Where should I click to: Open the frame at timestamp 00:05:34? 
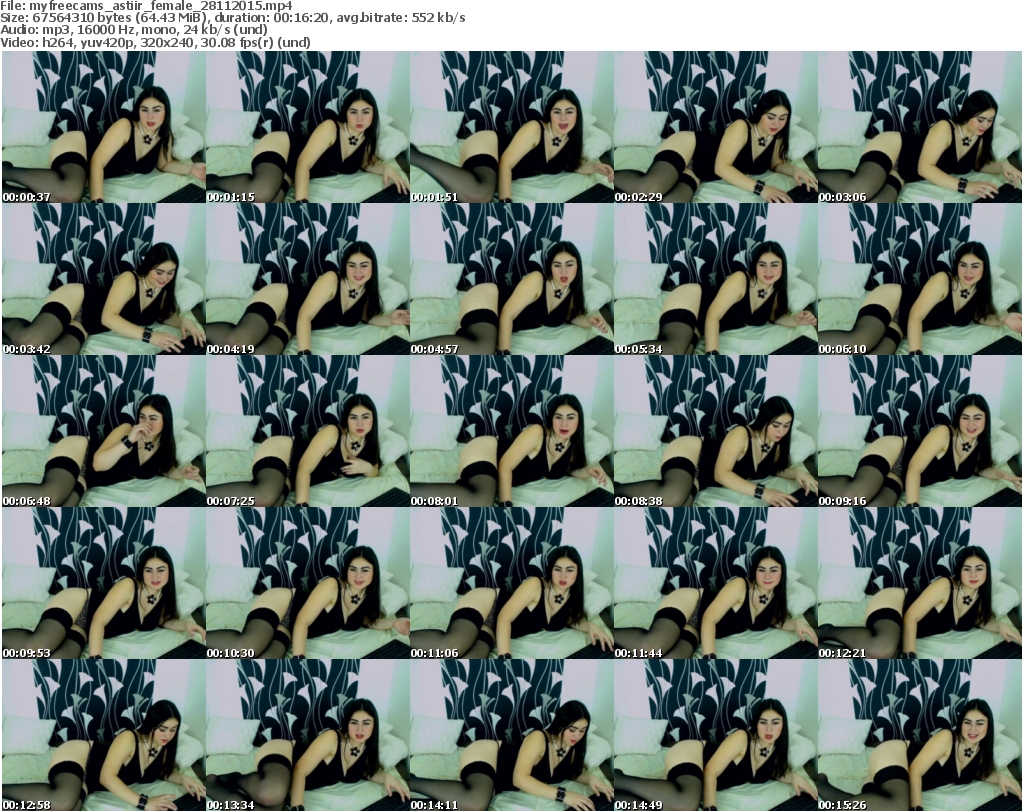pos(715,279)
